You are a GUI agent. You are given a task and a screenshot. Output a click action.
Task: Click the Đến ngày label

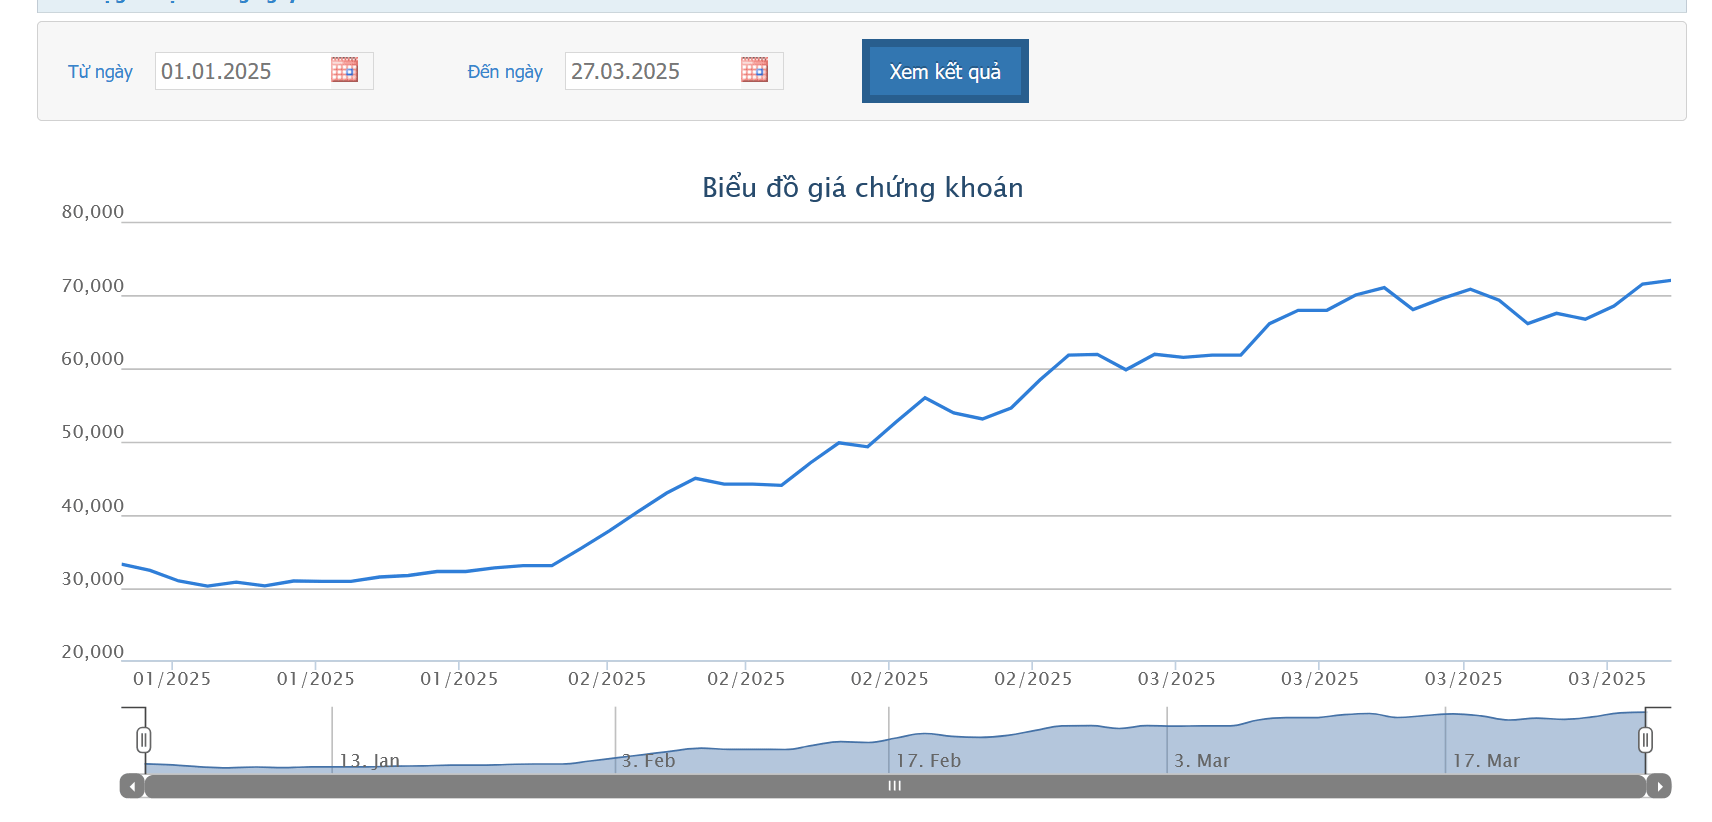[x=505, y=72]
